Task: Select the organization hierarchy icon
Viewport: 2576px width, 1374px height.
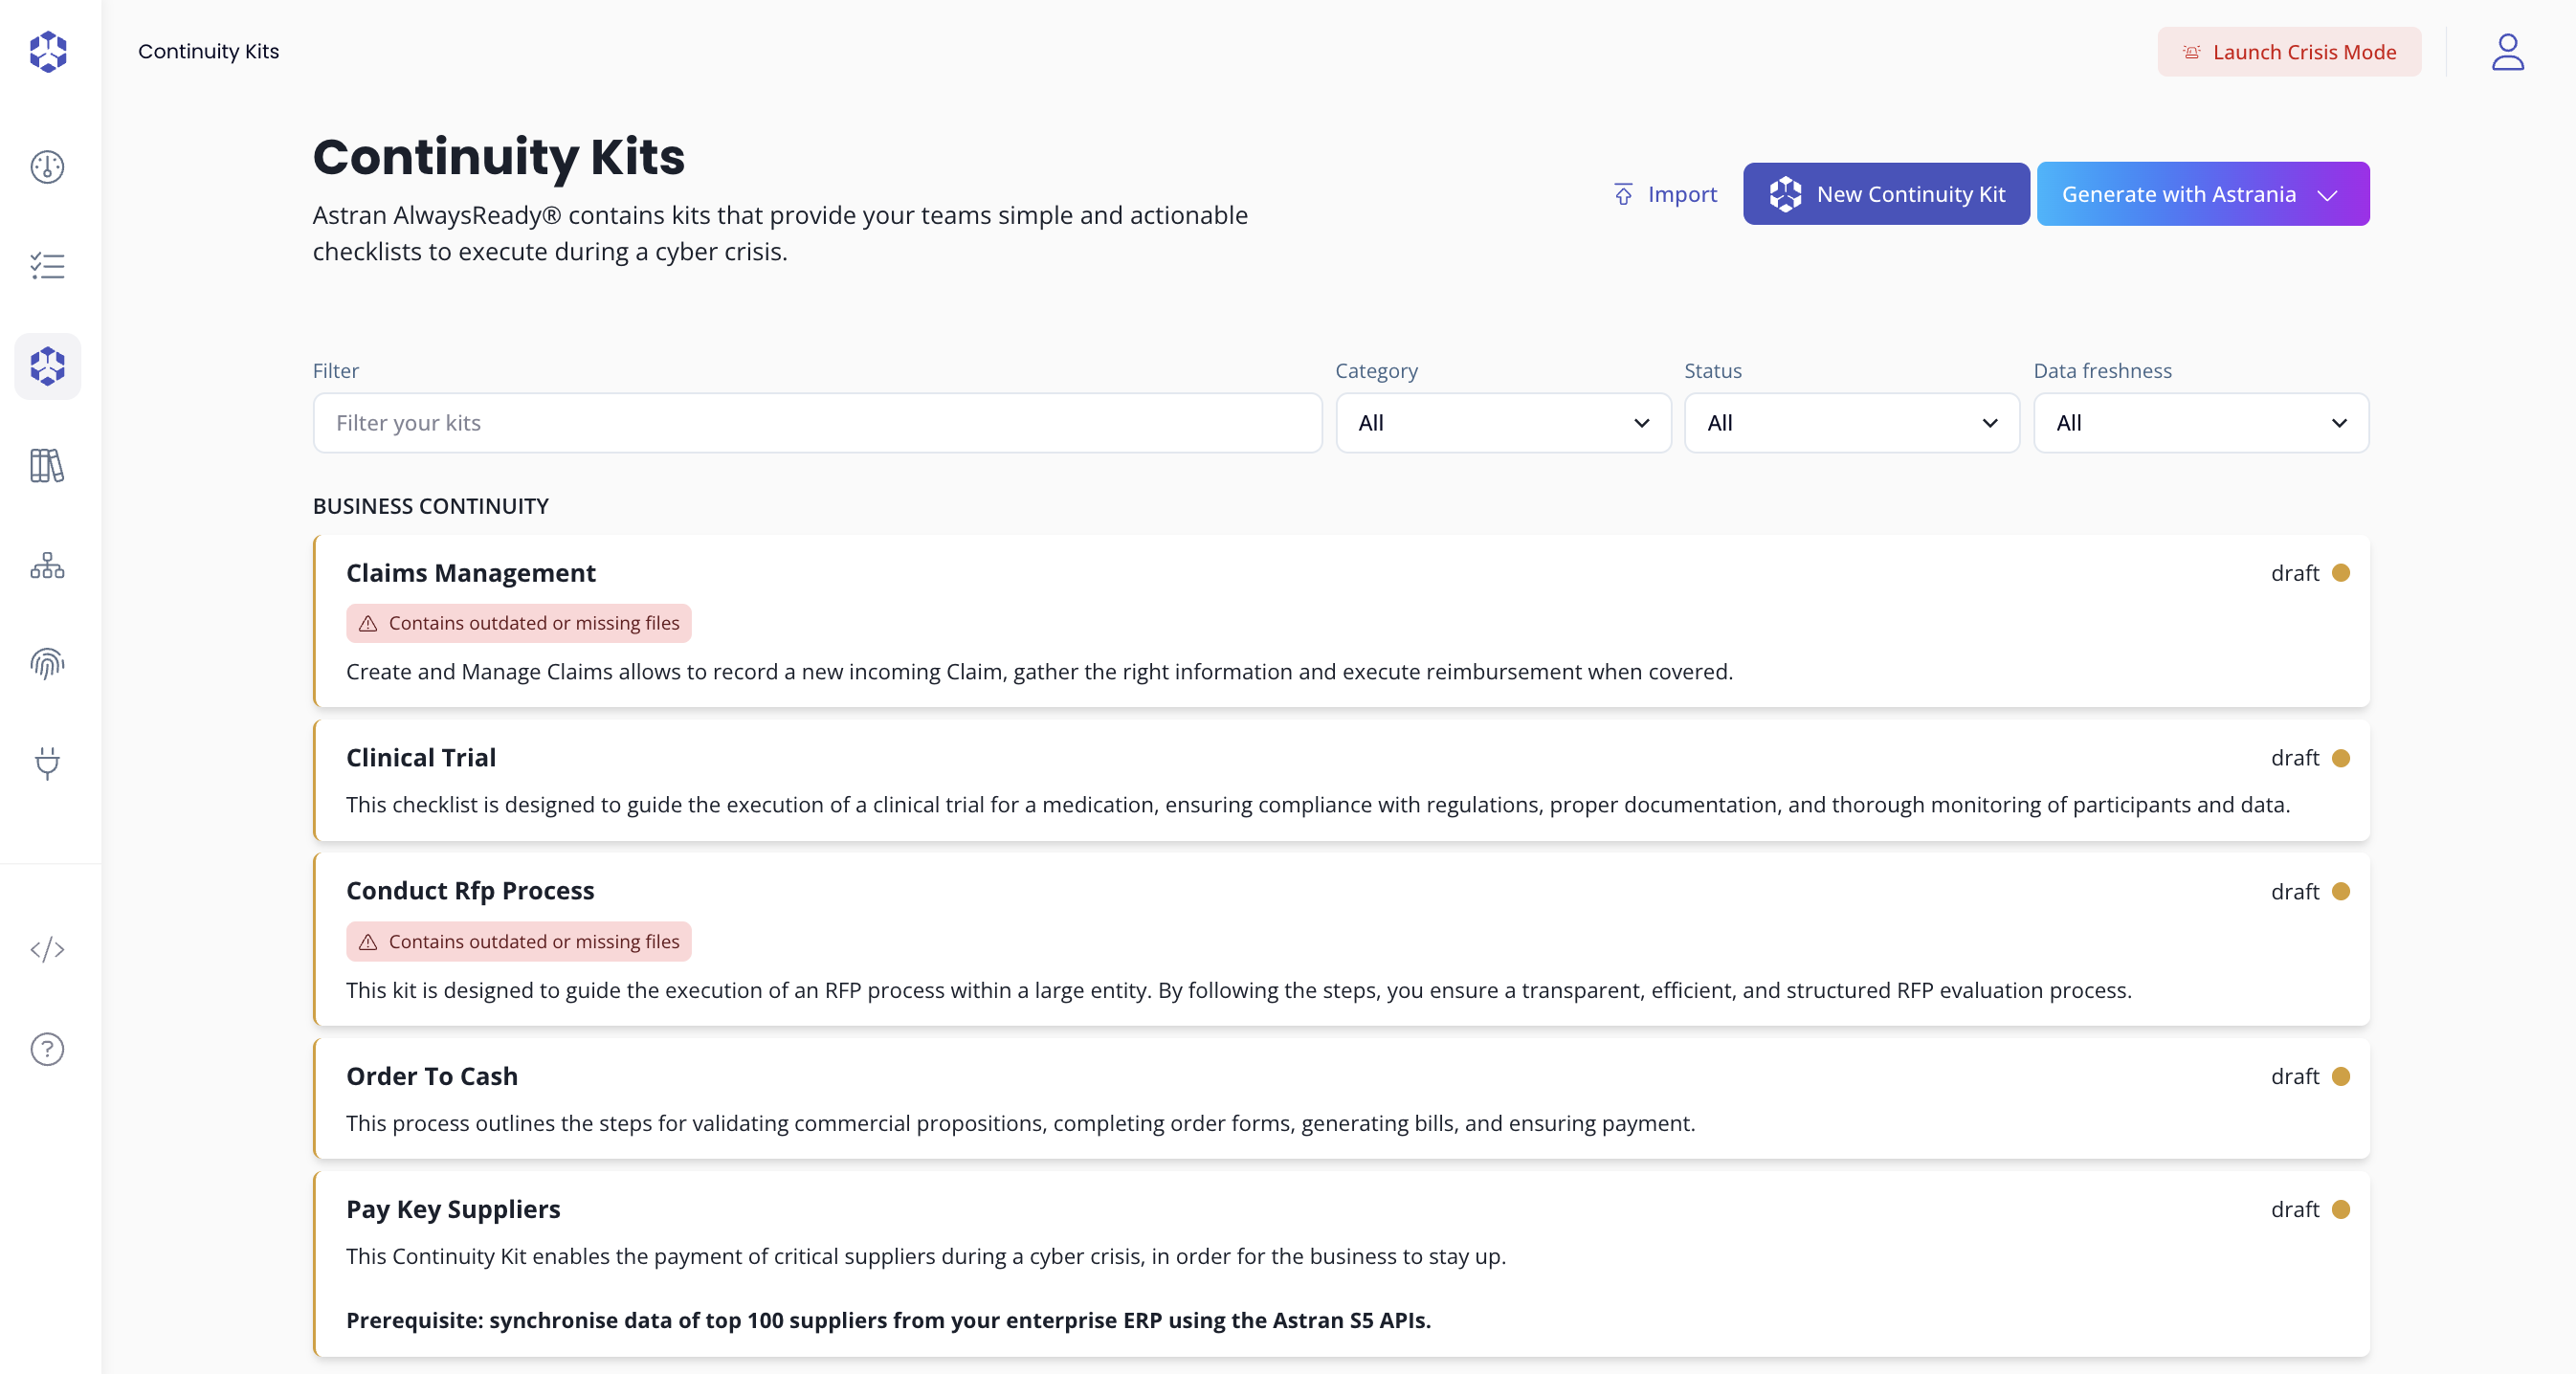Action: 47,565
